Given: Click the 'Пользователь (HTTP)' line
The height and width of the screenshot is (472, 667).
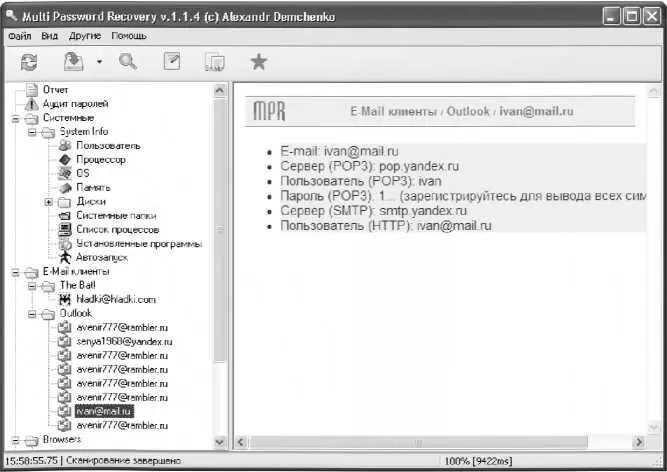Looking at the screenshot, I should (x=385, y=225).
